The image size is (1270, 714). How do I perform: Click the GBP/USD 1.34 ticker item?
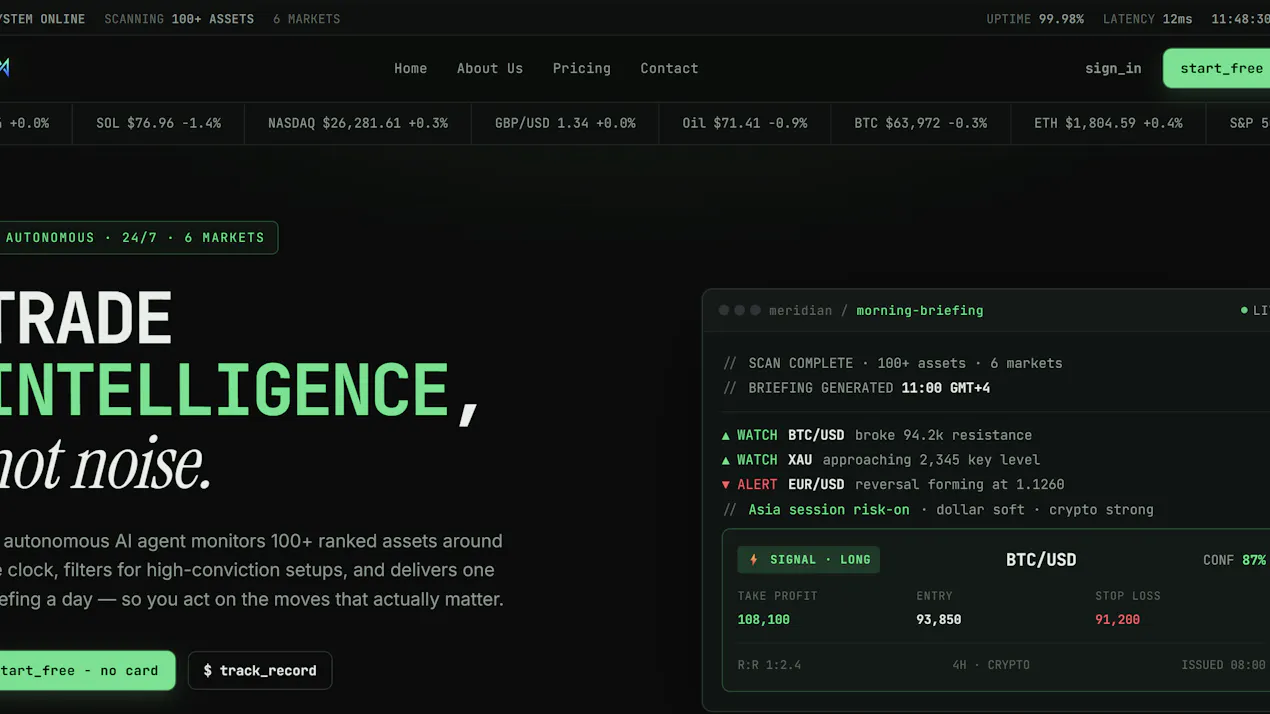click(x=565, y=123)
